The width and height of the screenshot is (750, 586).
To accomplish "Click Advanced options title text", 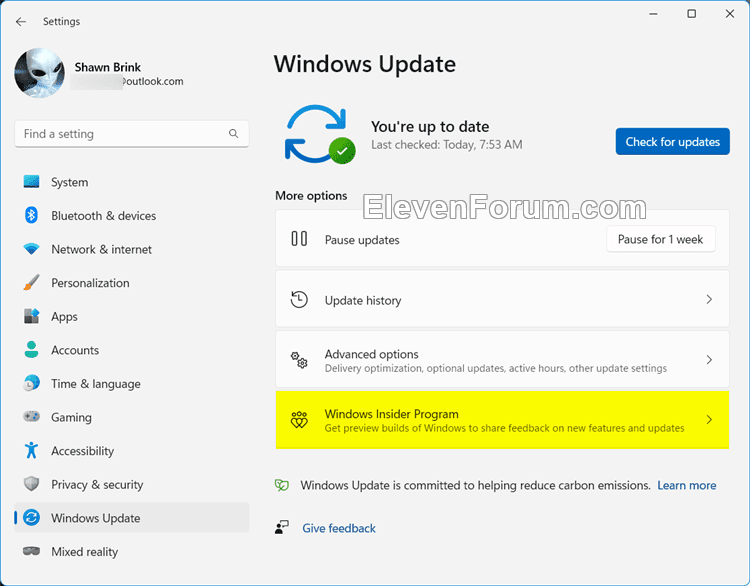I will pos(372,354).
